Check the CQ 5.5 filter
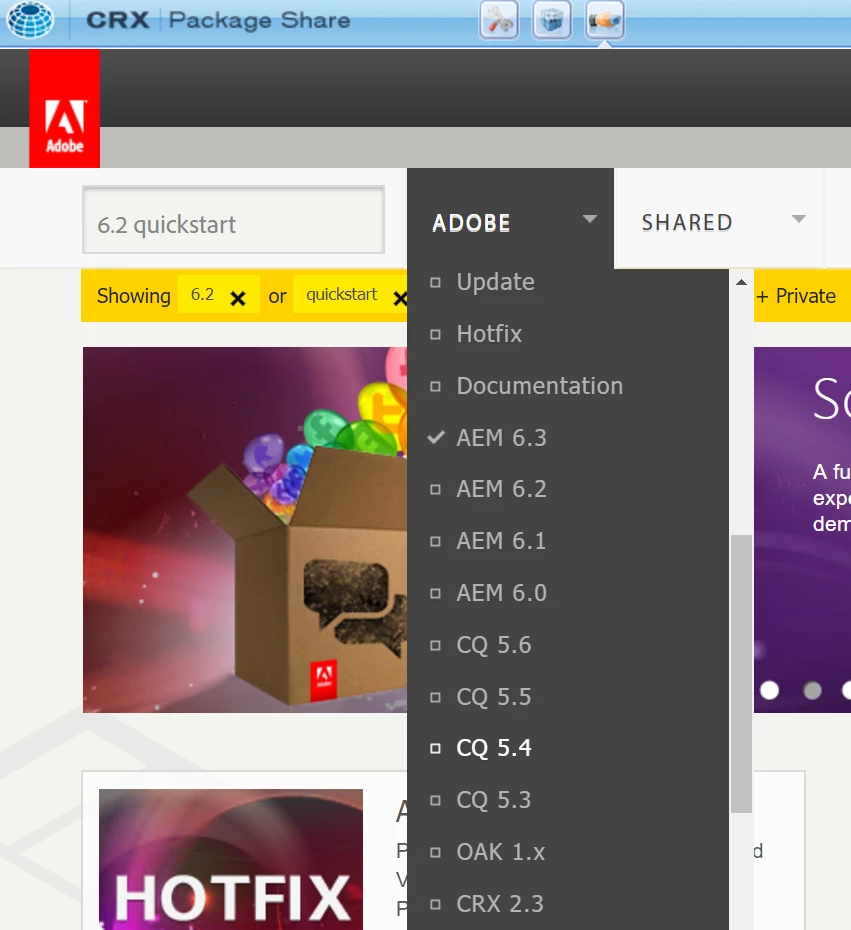This screenshot has height=930, width=851. [435, 697]
